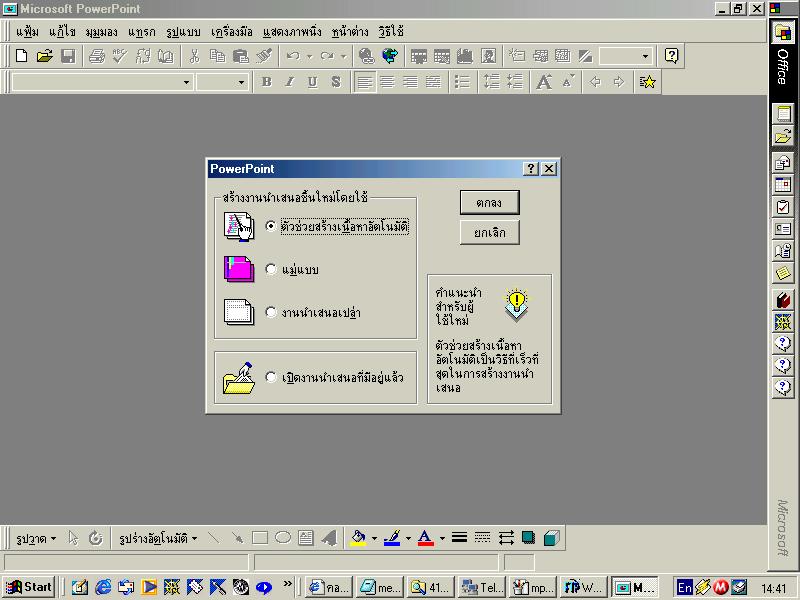Click Internet Explorer quick launch icon
This screenshot has height=600, width=800.
pyautogui.click(x=103, y=587)
